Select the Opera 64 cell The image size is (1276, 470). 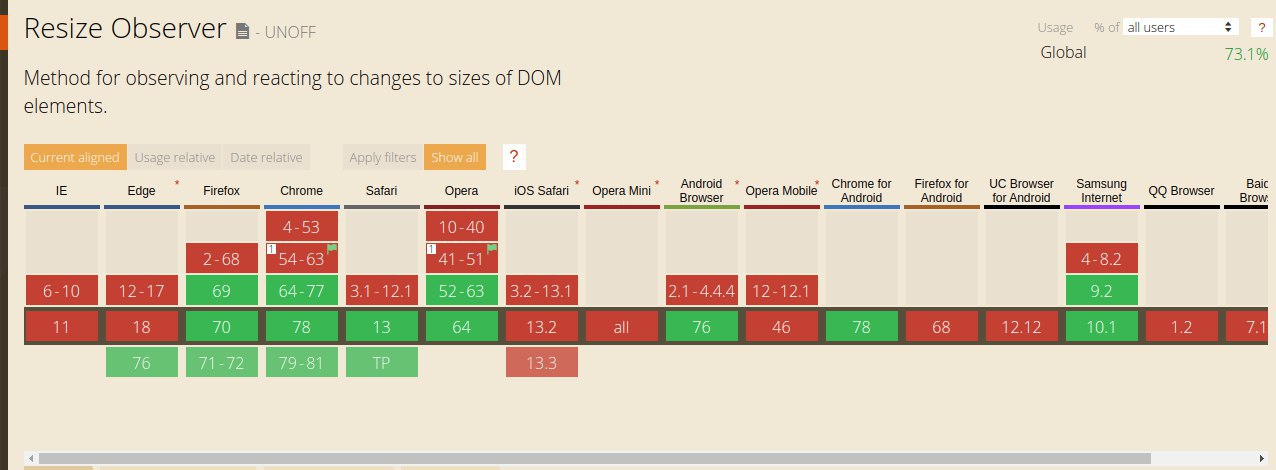[x=462, y=326]
